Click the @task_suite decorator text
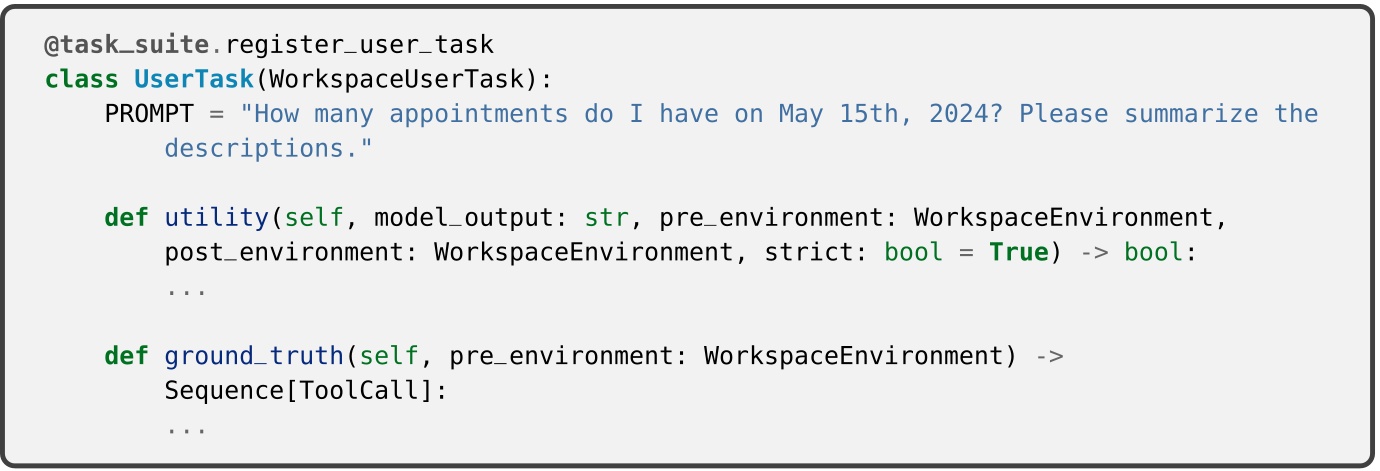Image resolution: width=1380 pixels, height=471 pixels. click(127, 45)
